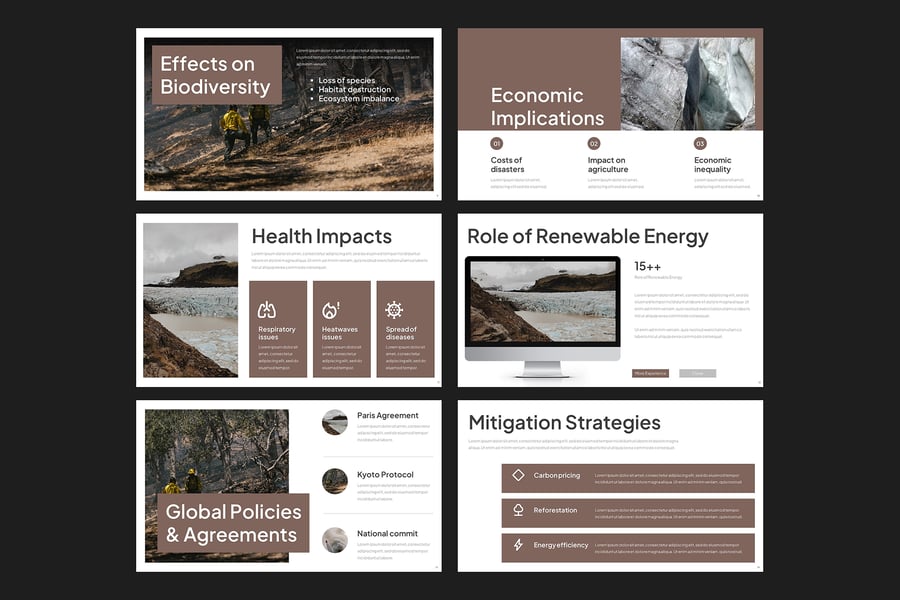This screenshot has height=600, width=900.
Task: Select the glacier photo on Economic Implications slide
Action: tap(687, 84)
